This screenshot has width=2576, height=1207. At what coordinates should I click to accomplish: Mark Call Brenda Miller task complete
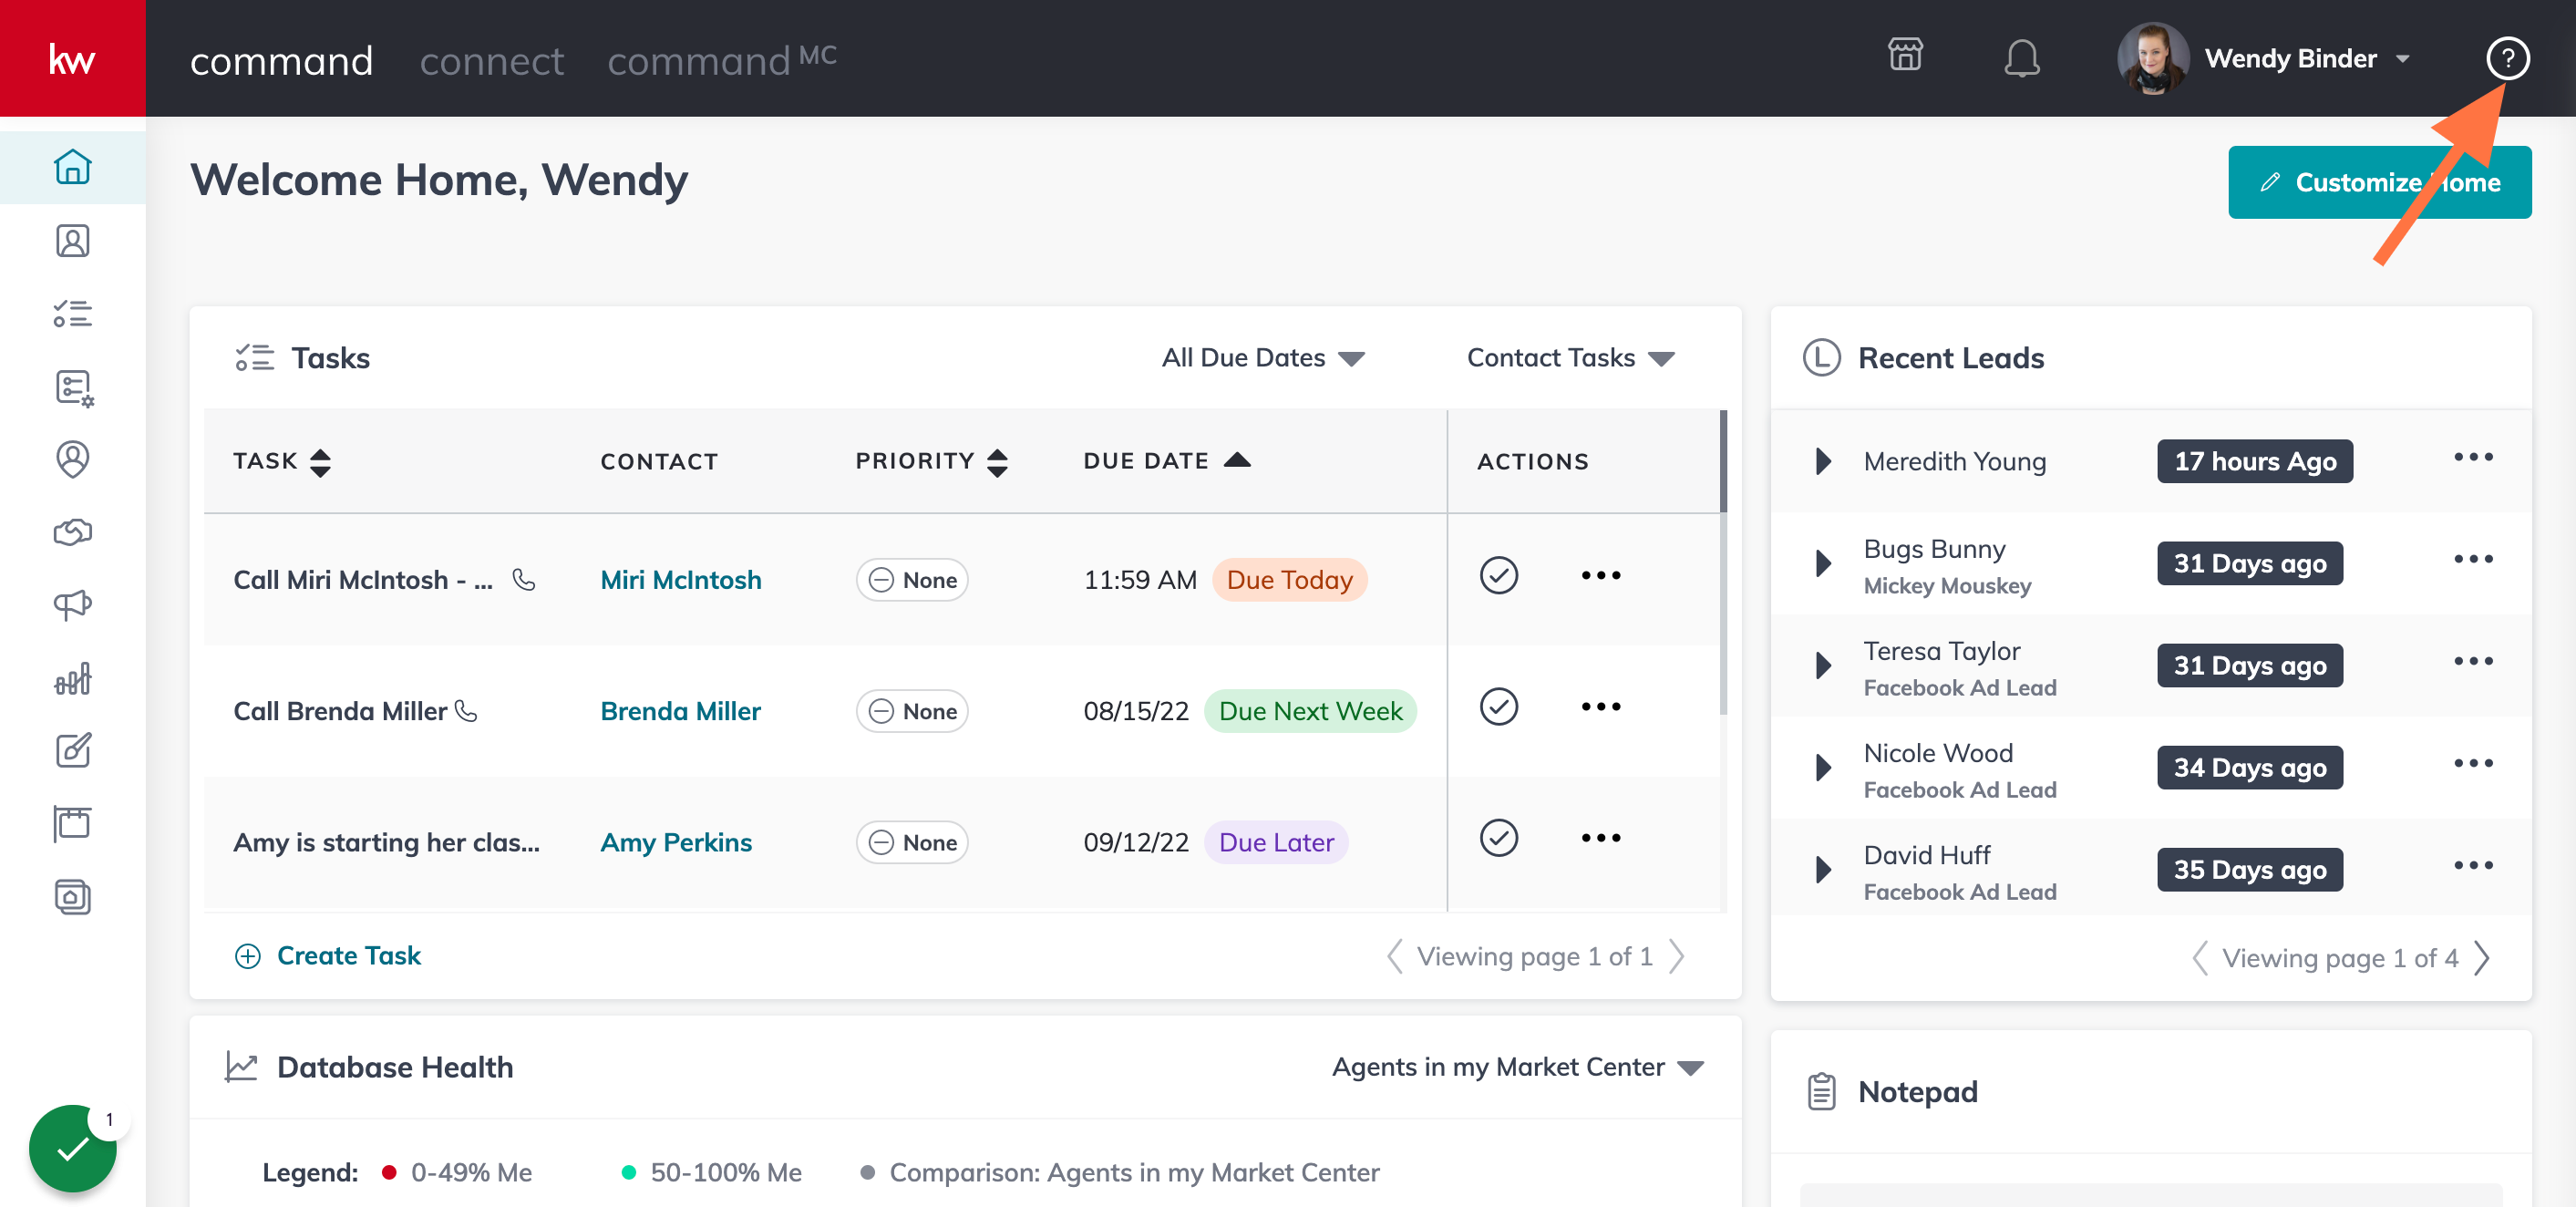click(x=1498, y=707)
